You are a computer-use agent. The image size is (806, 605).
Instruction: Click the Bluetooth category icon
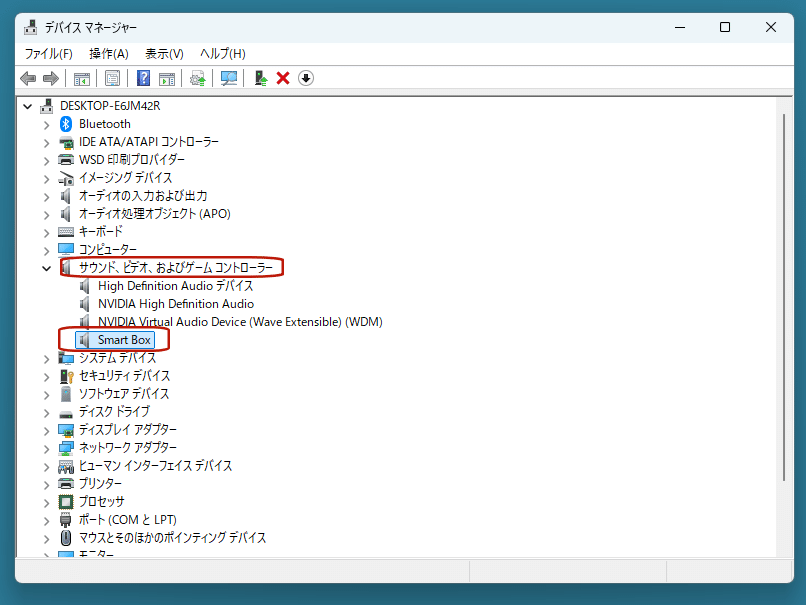(66, 124)
